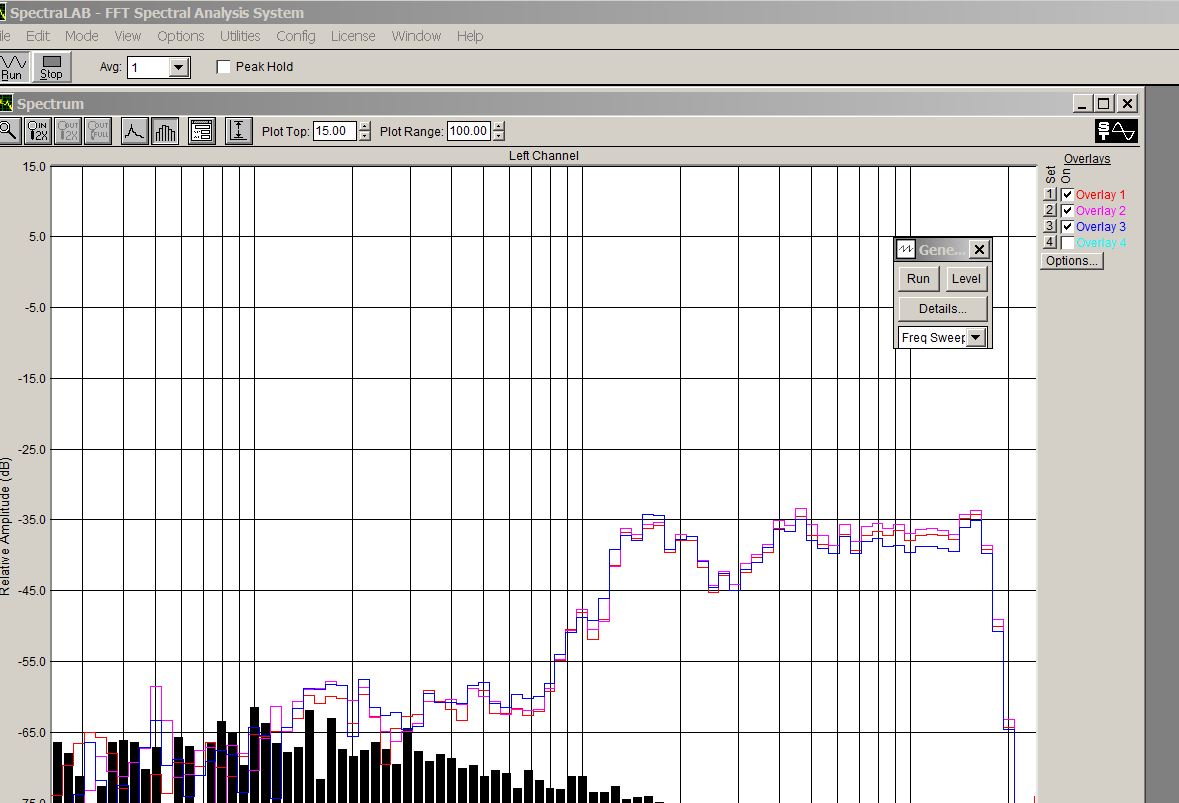Close the Generator floating window

[979, 250]
